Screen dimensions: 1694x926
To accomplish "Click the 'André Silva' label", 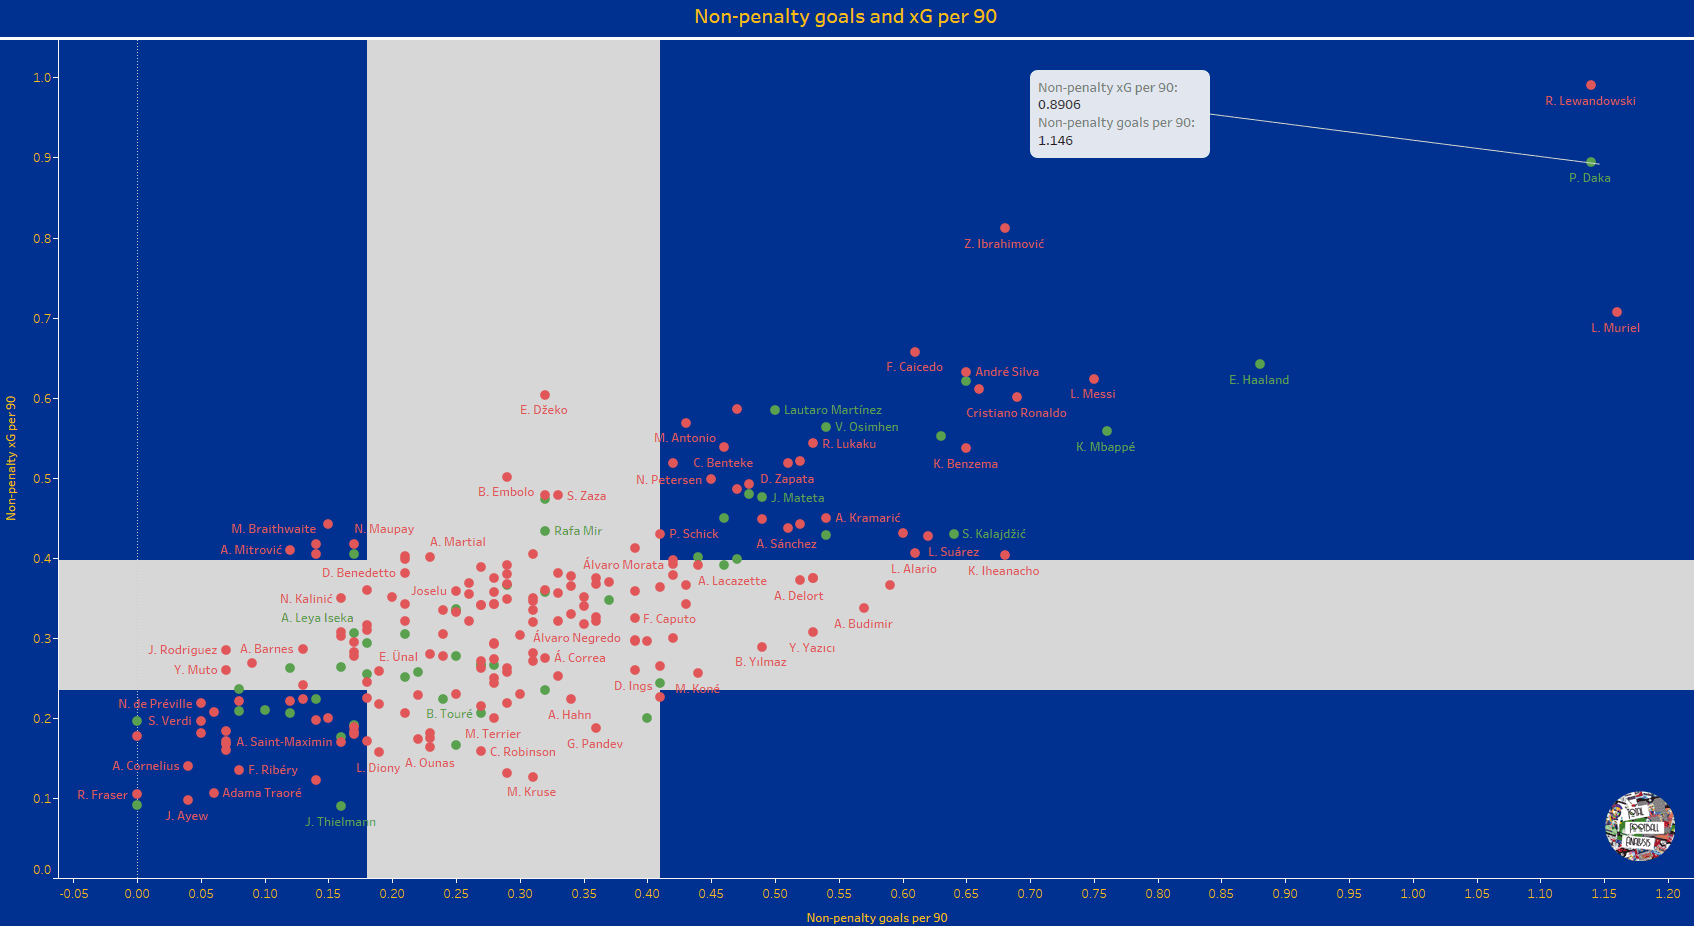I will [x=1007, y=372].
